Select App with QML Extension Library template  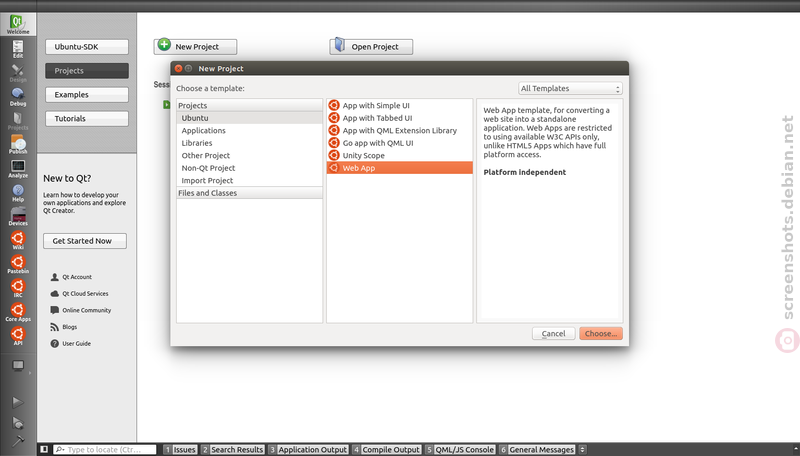click(x=399, y=131)
